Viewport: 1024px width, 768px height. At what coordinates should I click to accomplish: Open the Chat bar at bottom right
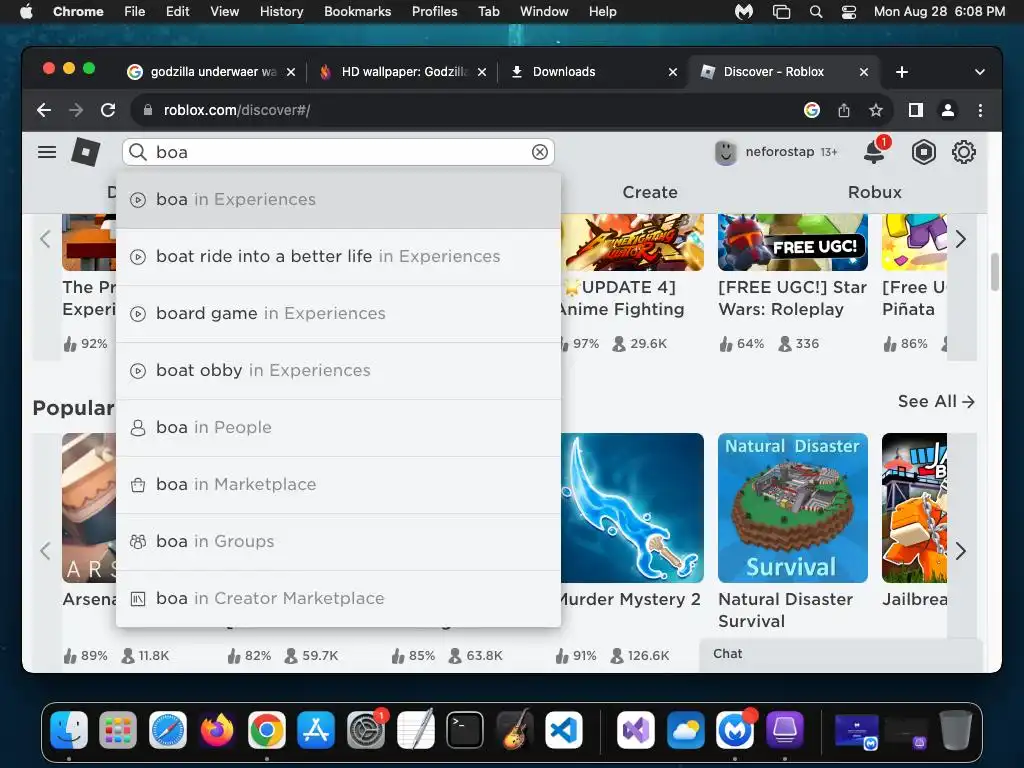click(x=840, y=654)
